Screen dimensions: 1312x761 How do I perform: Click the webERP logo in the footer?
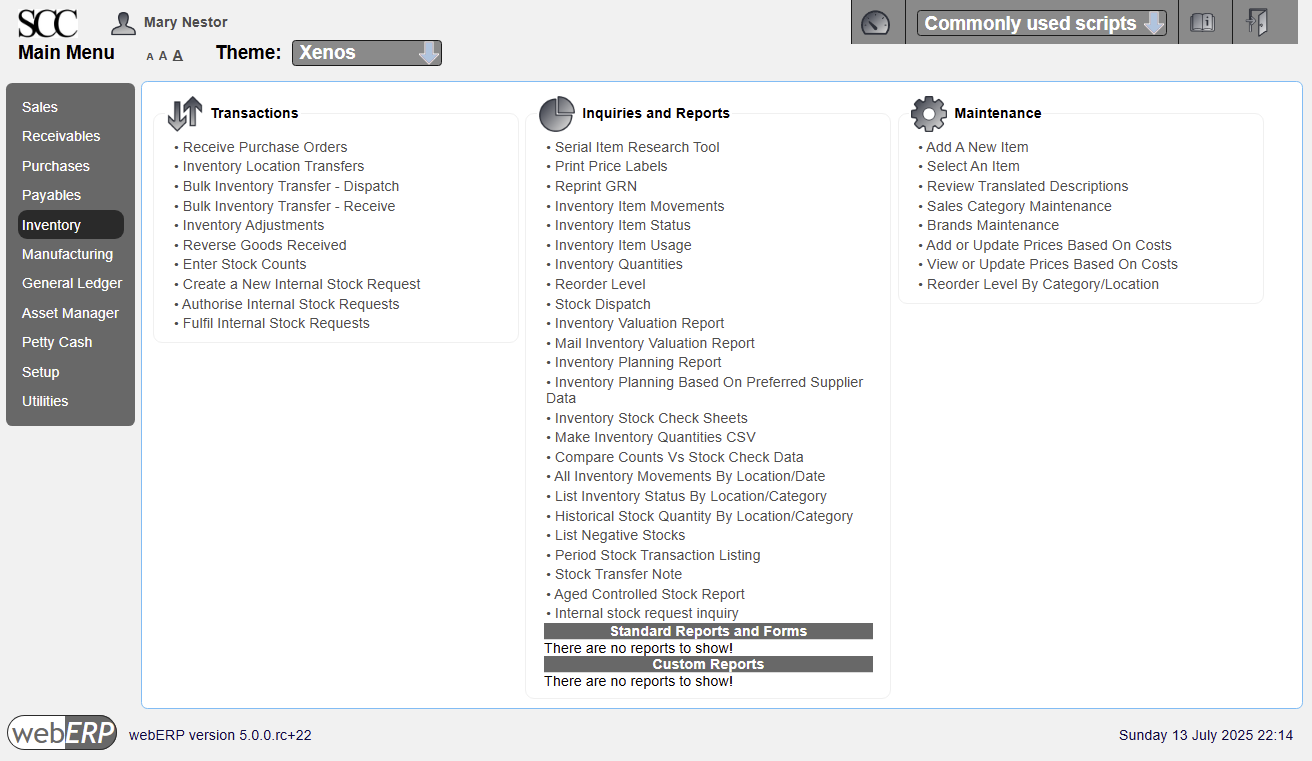62,732
